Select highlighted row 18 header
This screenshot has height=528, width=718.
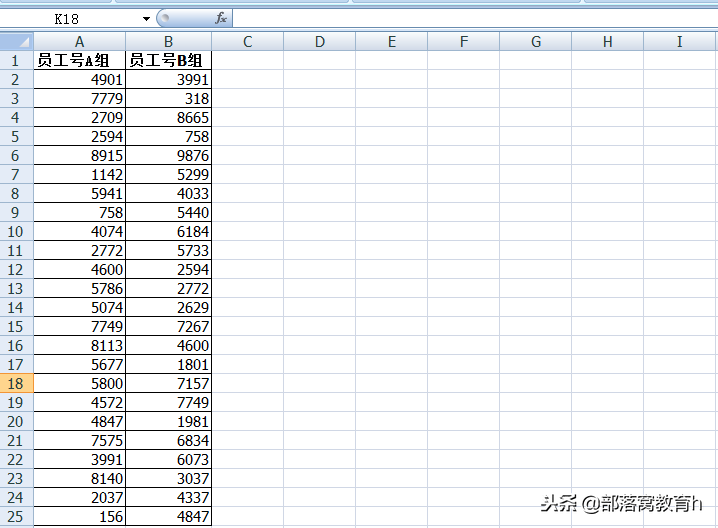pyautogui.click(x=16, y=383)
